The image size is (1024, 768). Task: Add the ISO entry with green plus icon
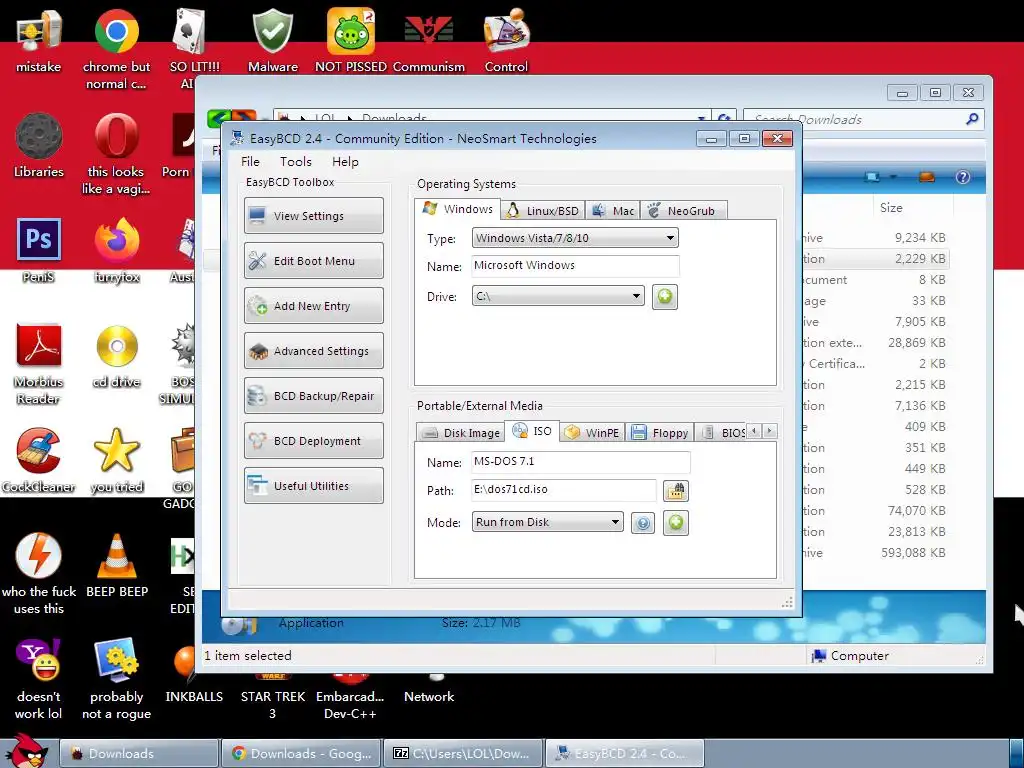coord(676,522)
